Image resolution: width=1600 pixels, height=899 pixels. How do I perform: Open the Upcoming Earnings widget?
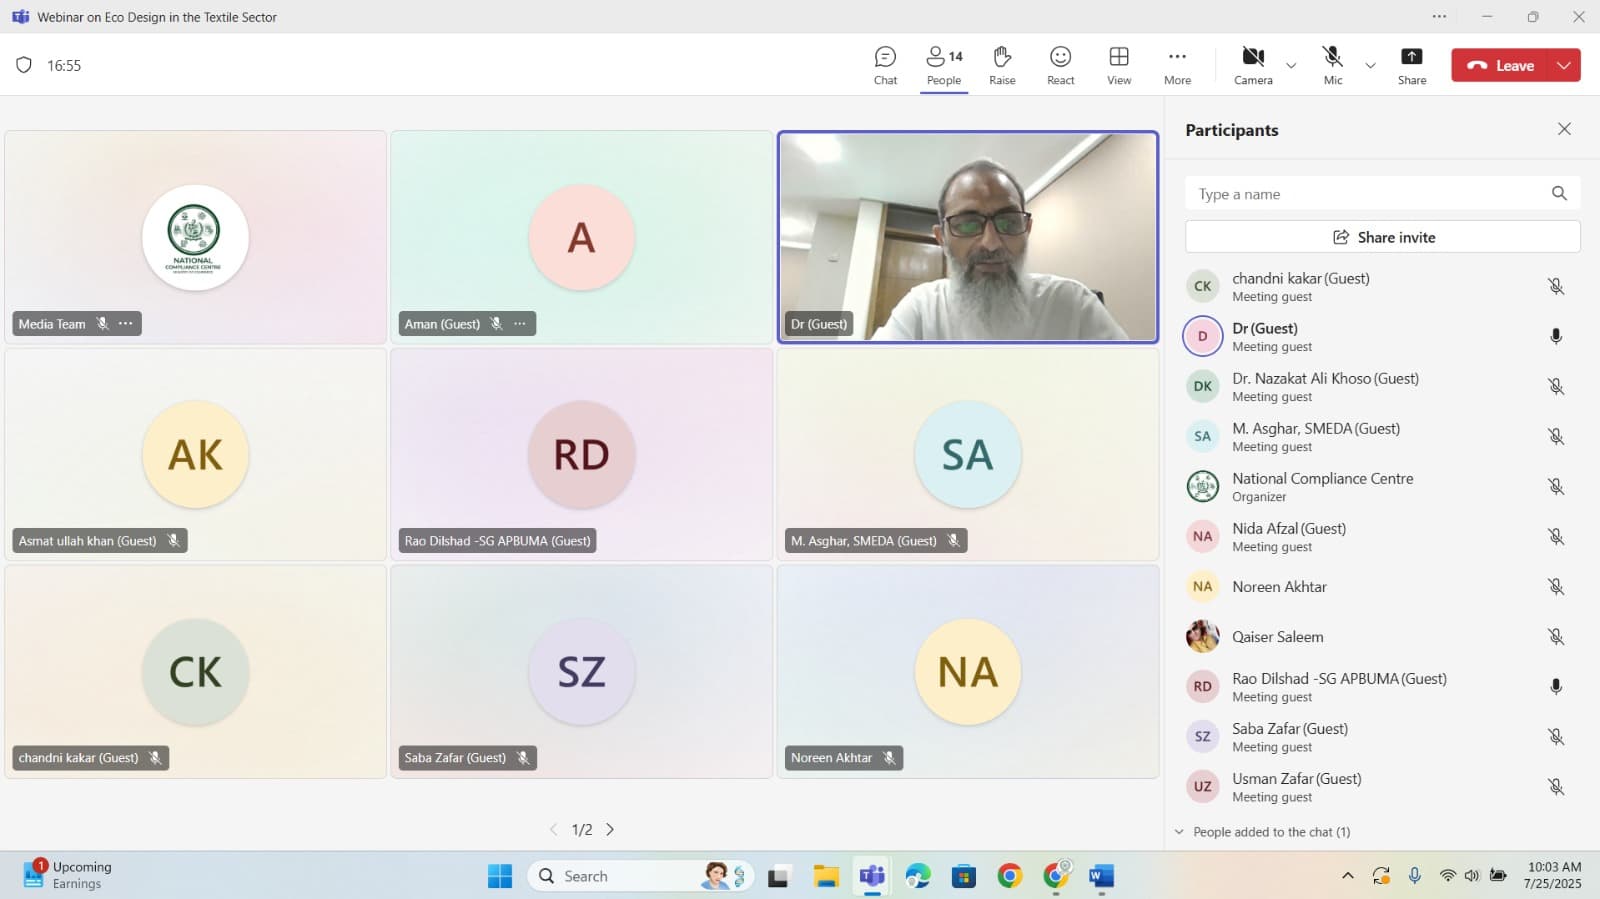pyautogui.click(x=68, y=875)
